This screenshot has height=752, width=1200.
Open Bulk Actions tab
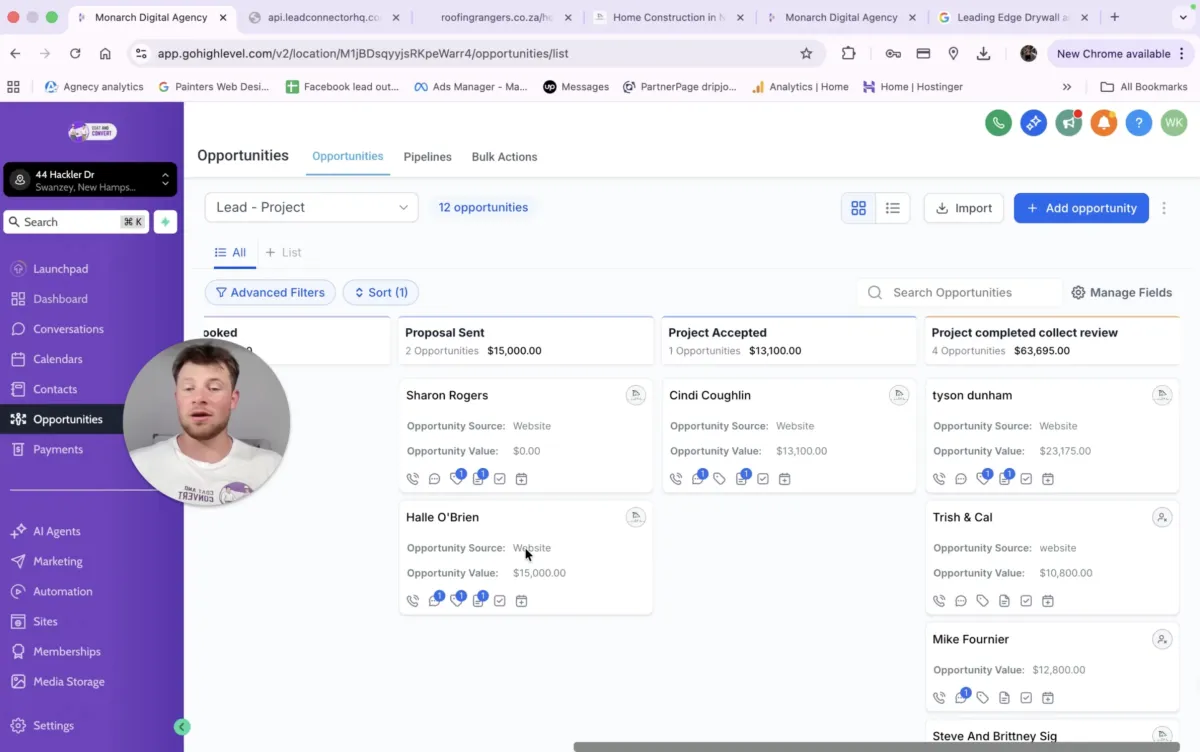point(504,157)
